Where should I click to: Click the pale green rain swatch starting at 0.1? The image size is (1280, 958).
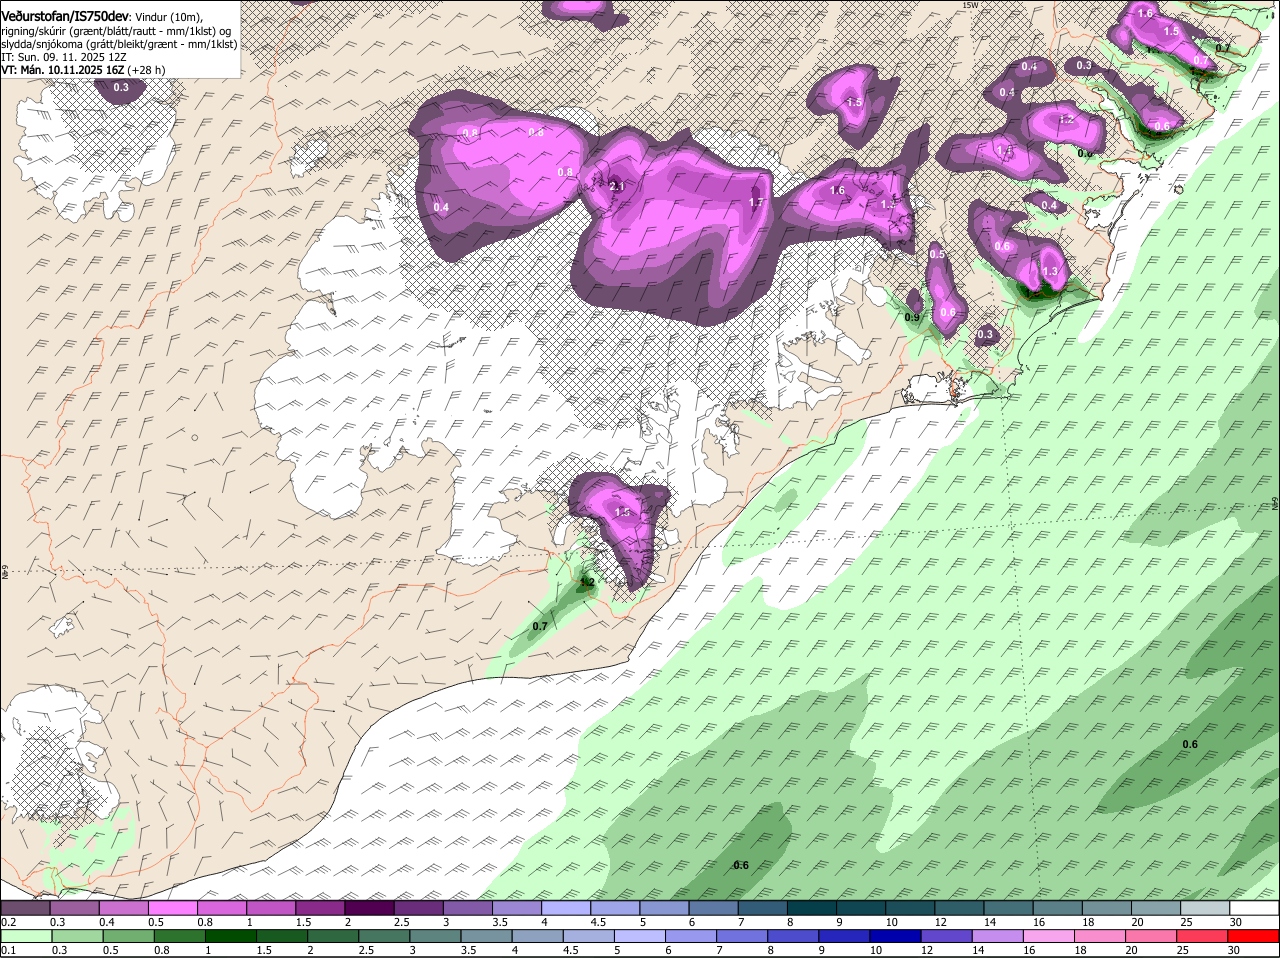tap(25, 936)
